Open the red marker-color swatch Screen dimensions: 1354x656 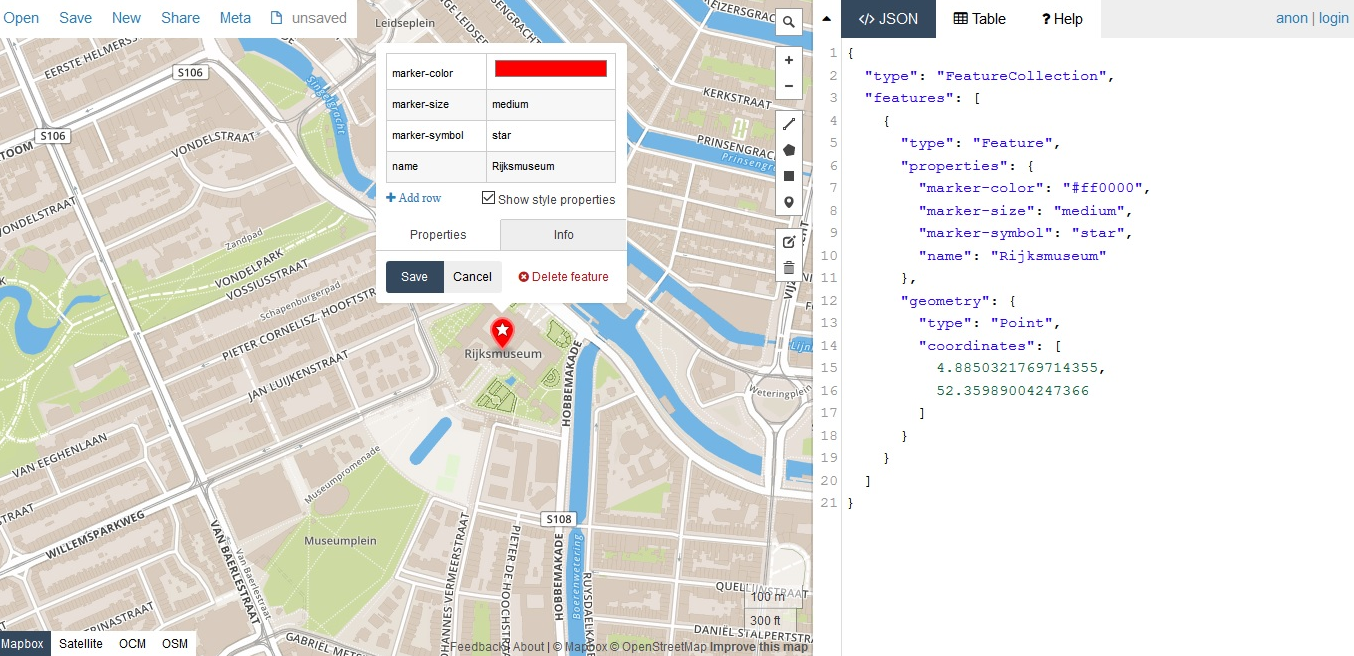pyautogui.click(x=551, y=68)
